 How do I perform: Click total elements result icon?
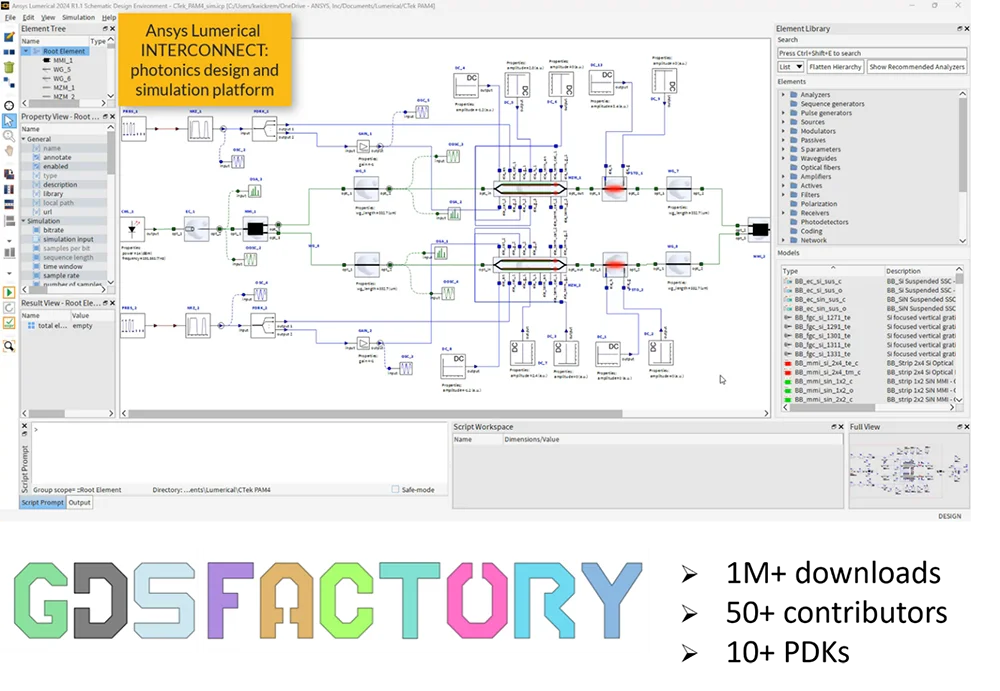click(31, 325)
